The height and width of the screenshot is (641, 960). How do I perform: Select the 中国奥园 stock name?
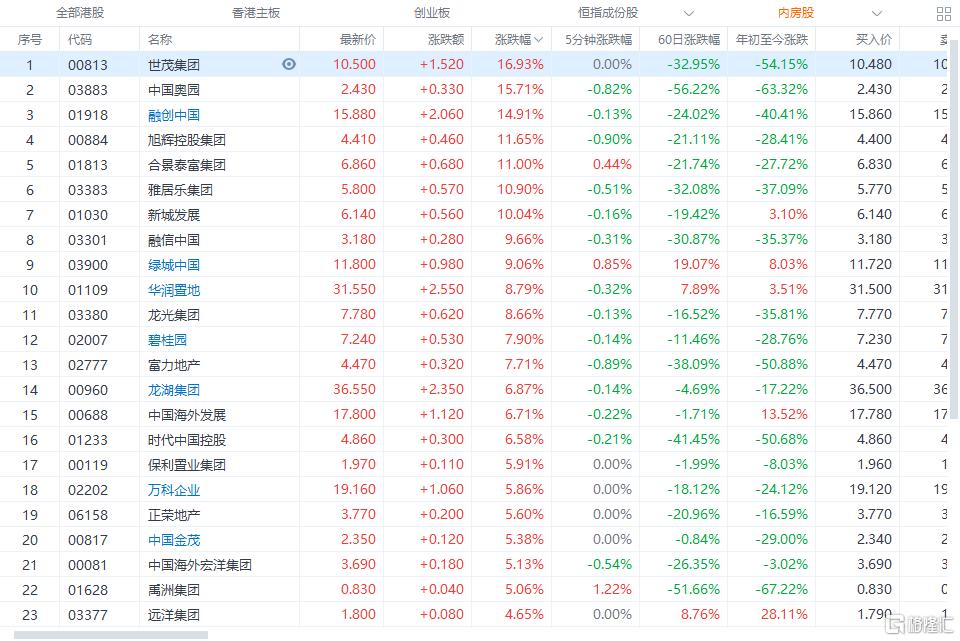point(174,89)
